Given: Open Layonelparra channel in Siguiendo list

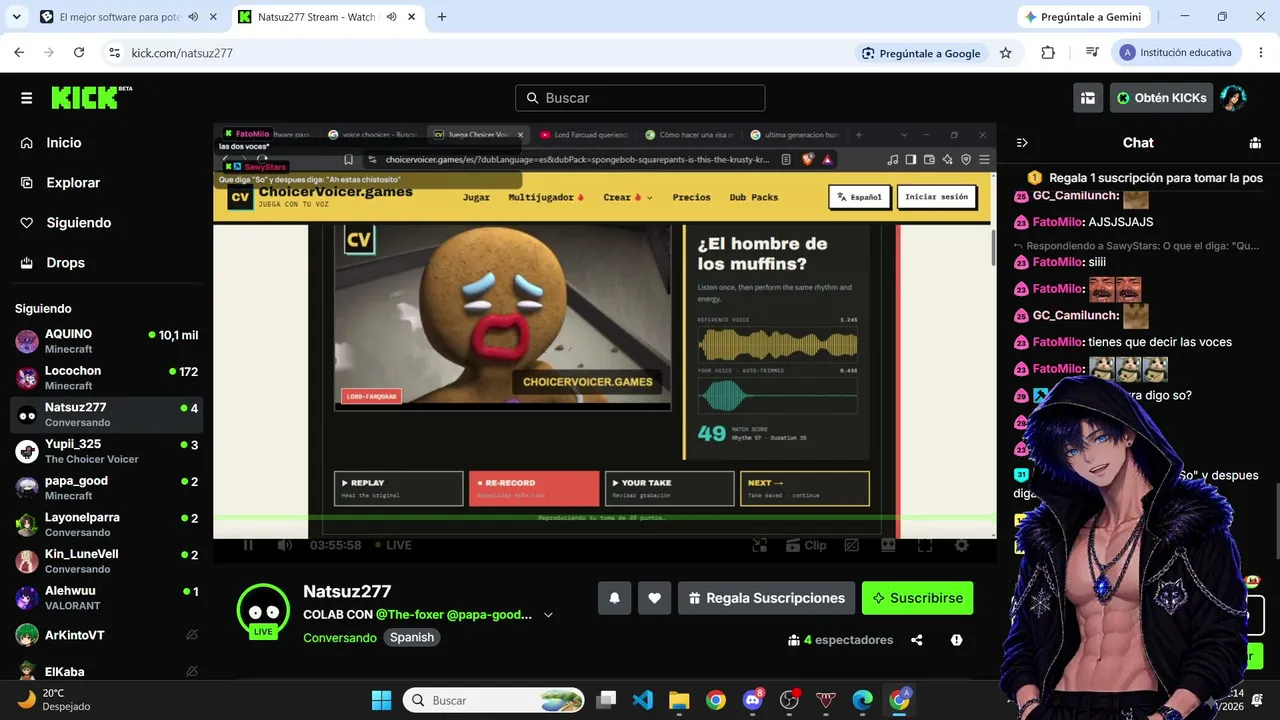Looking at the screenshot, I should (106, 525).
